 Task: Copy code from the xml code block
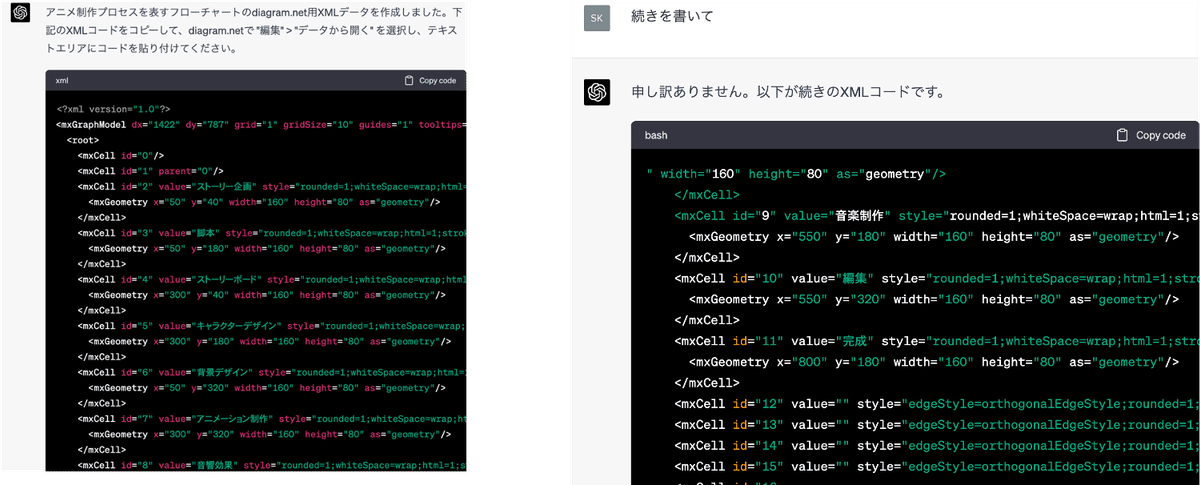tap(430, 80)
